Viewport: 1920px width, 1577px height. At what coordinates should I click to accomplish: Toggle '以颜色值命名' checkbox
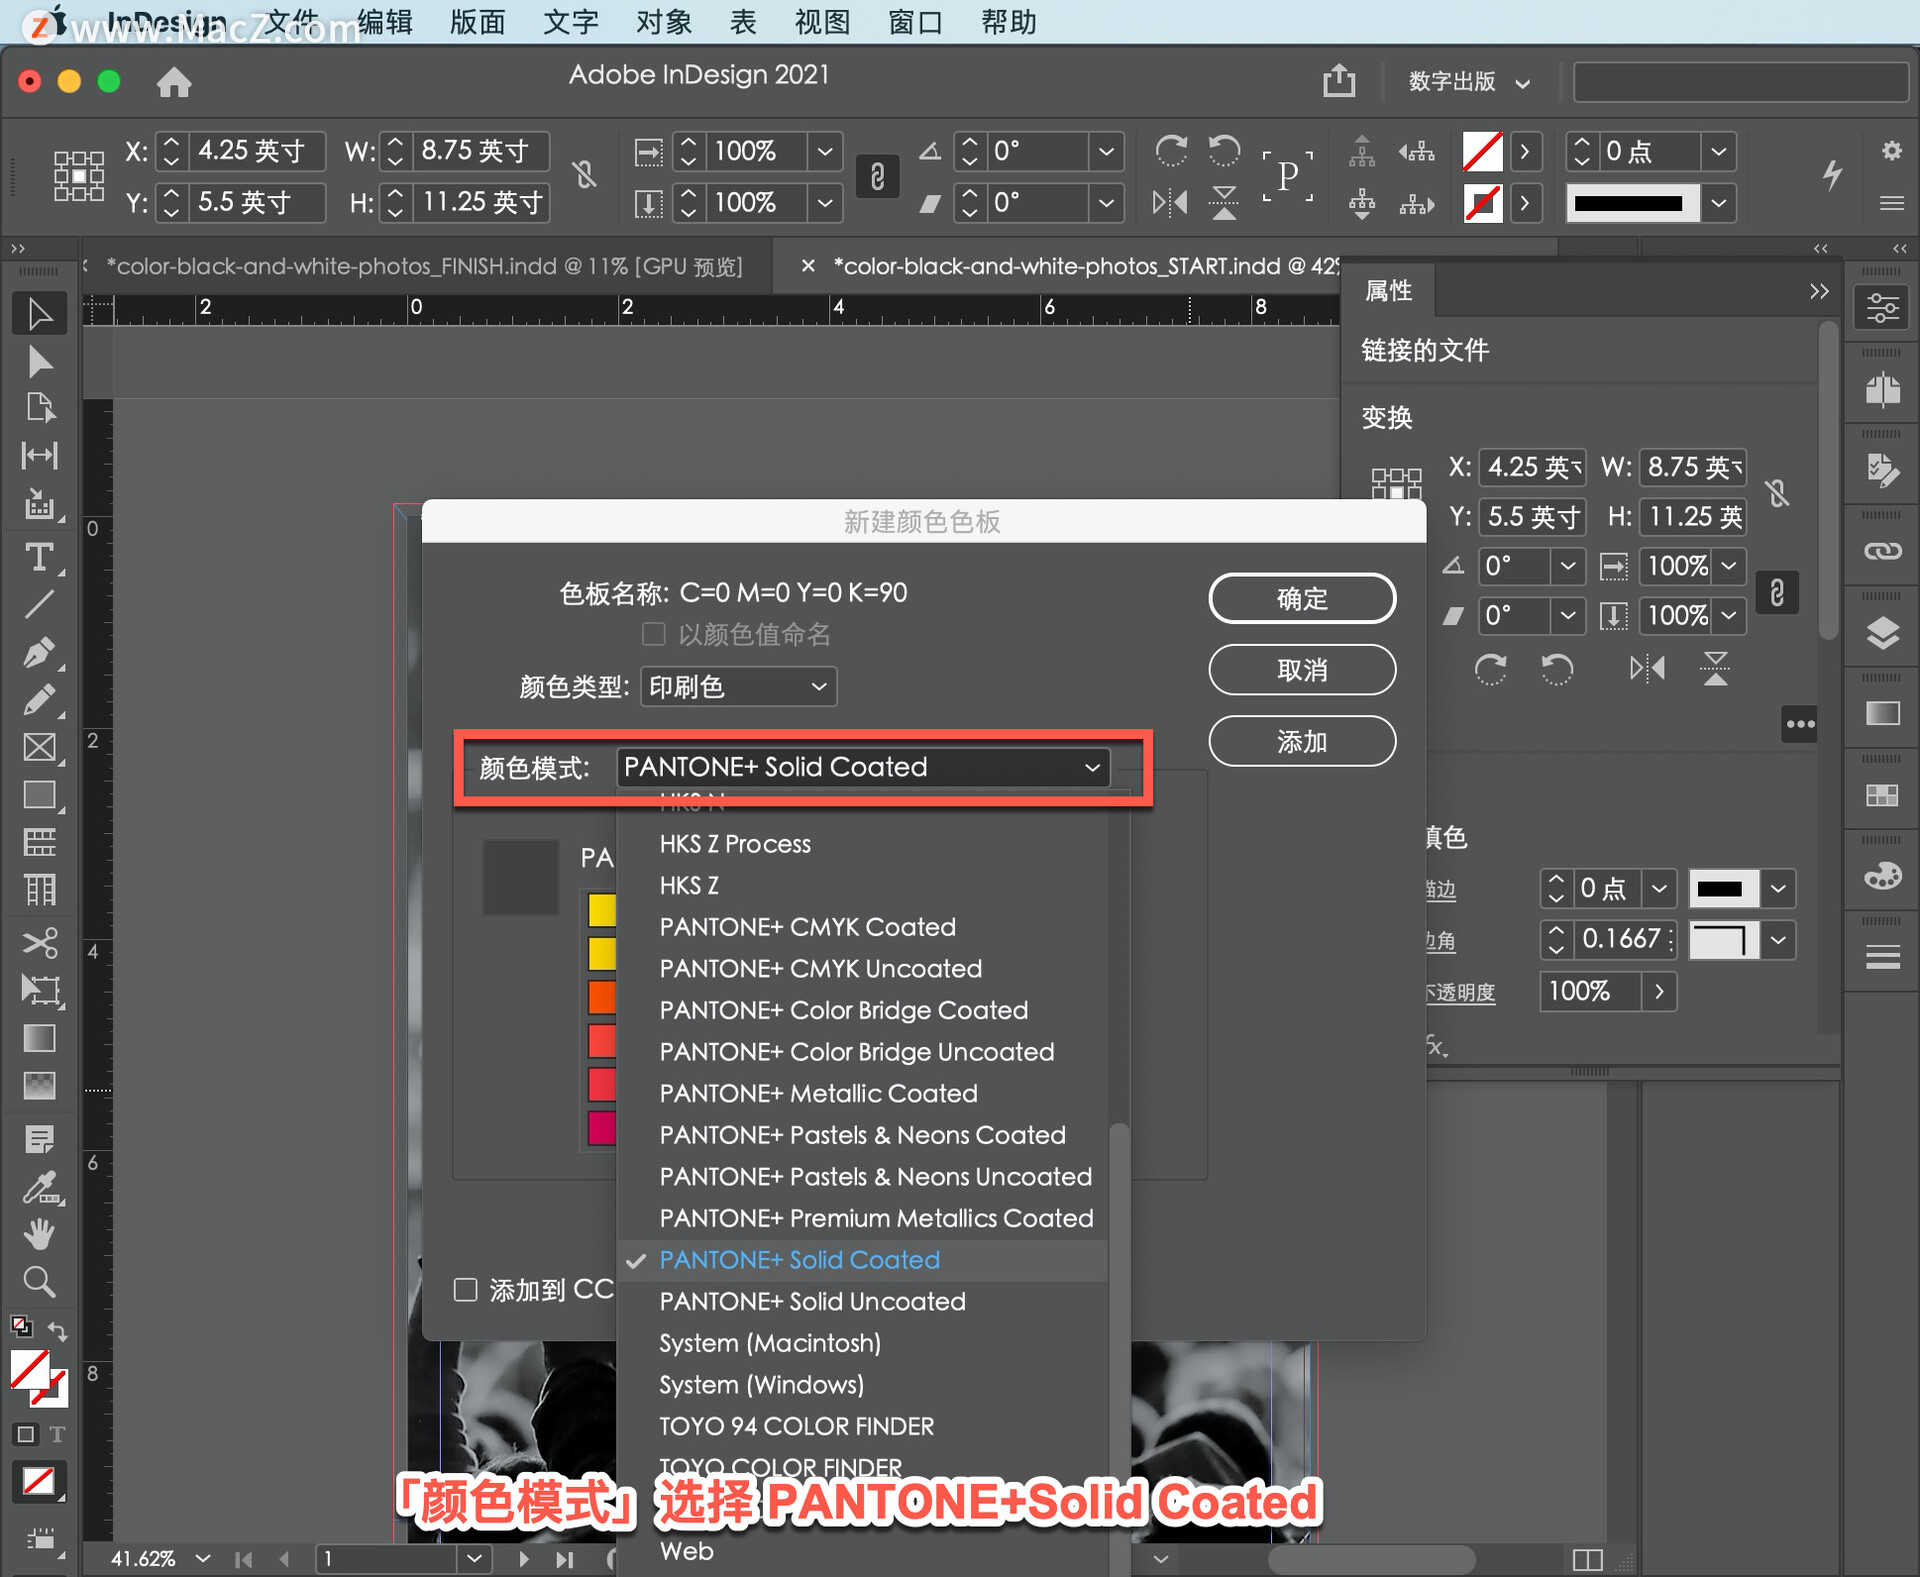(653, 634)
